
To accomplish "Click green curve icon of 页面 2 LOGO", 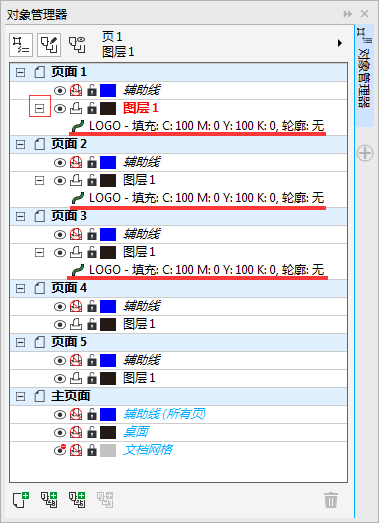I will pyautogui.click(x=78, y=198).
